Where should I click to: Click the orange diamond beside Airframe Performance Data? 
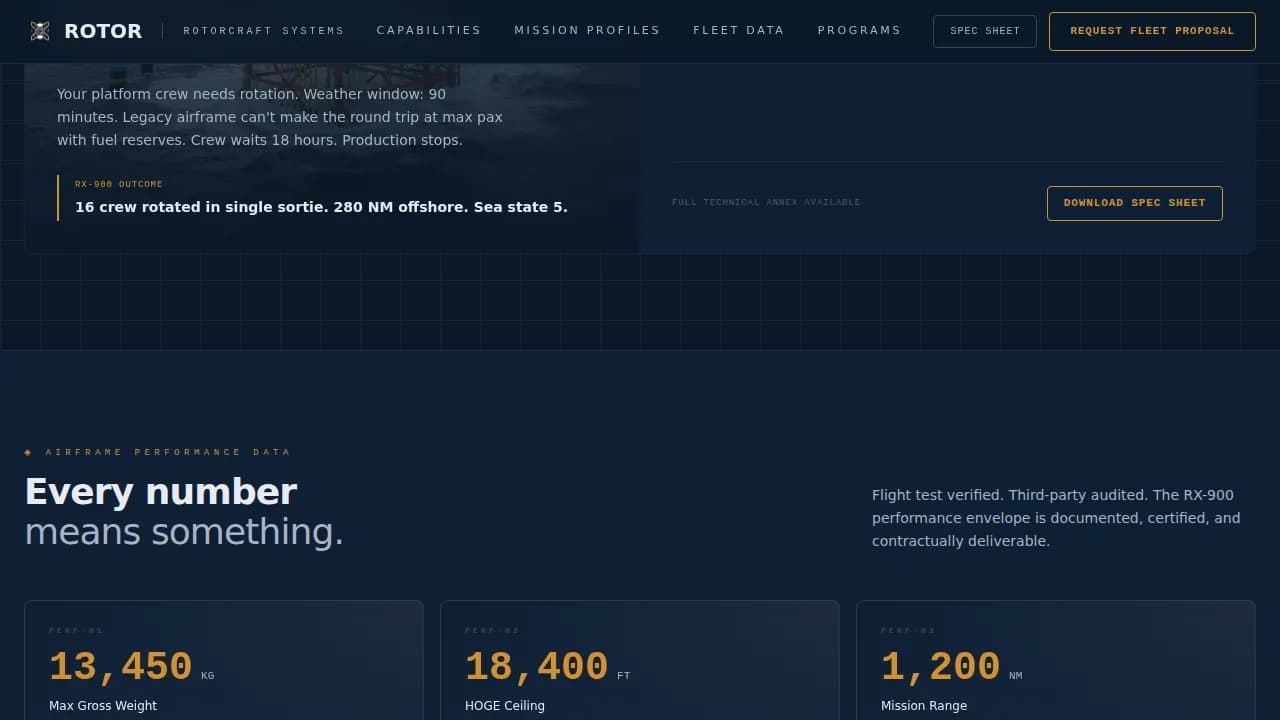click(x=28, y=452)
